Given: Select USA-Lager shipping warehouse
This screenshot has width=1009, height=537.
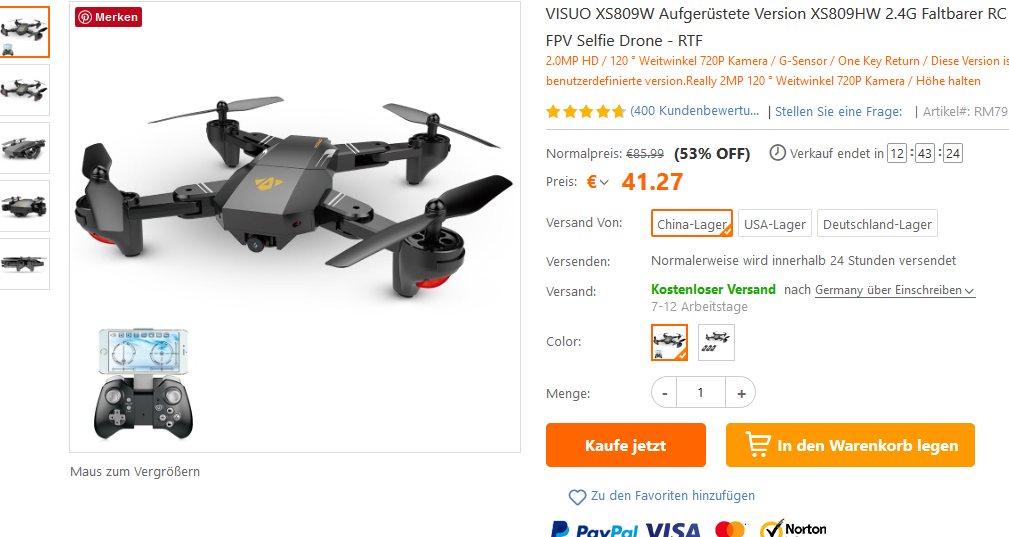Looking at the screenshot, I should click(775, 224).
